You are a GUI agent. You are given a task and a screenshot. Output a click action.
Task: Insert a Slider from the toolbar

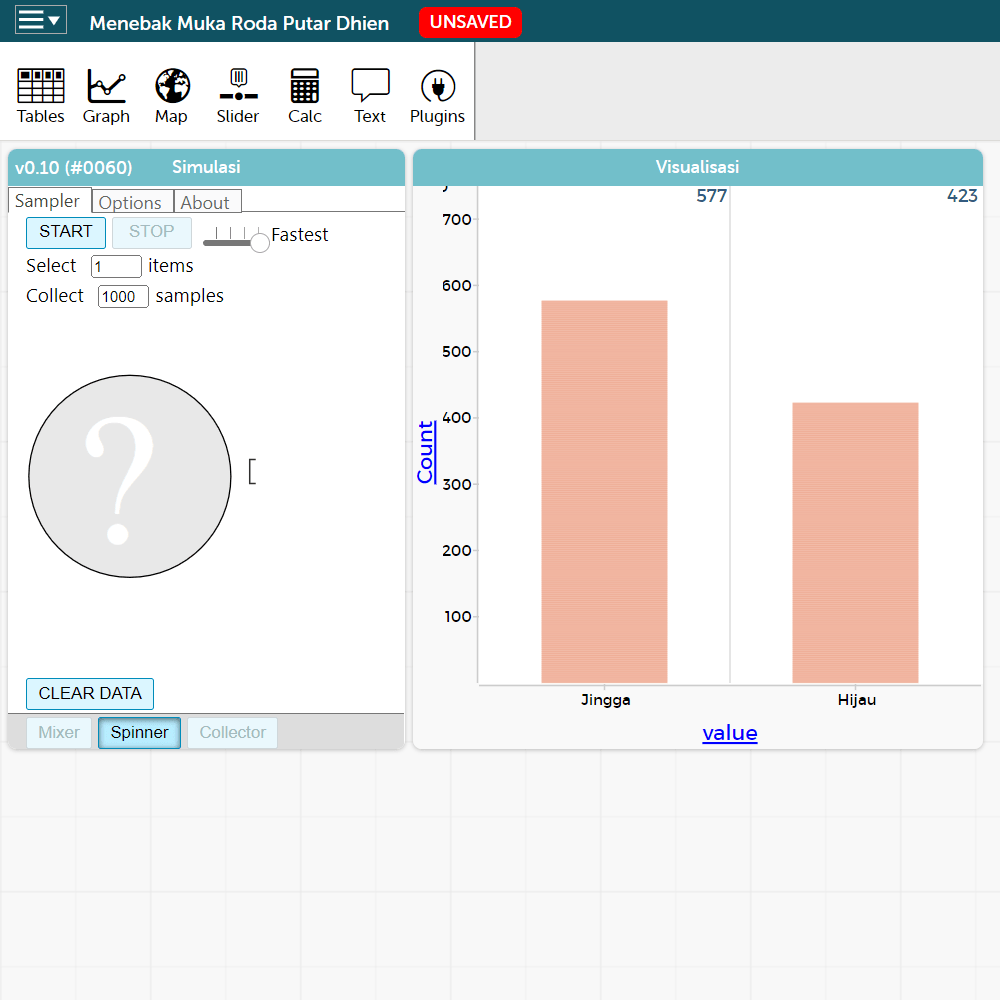click(x=238, y=97)
